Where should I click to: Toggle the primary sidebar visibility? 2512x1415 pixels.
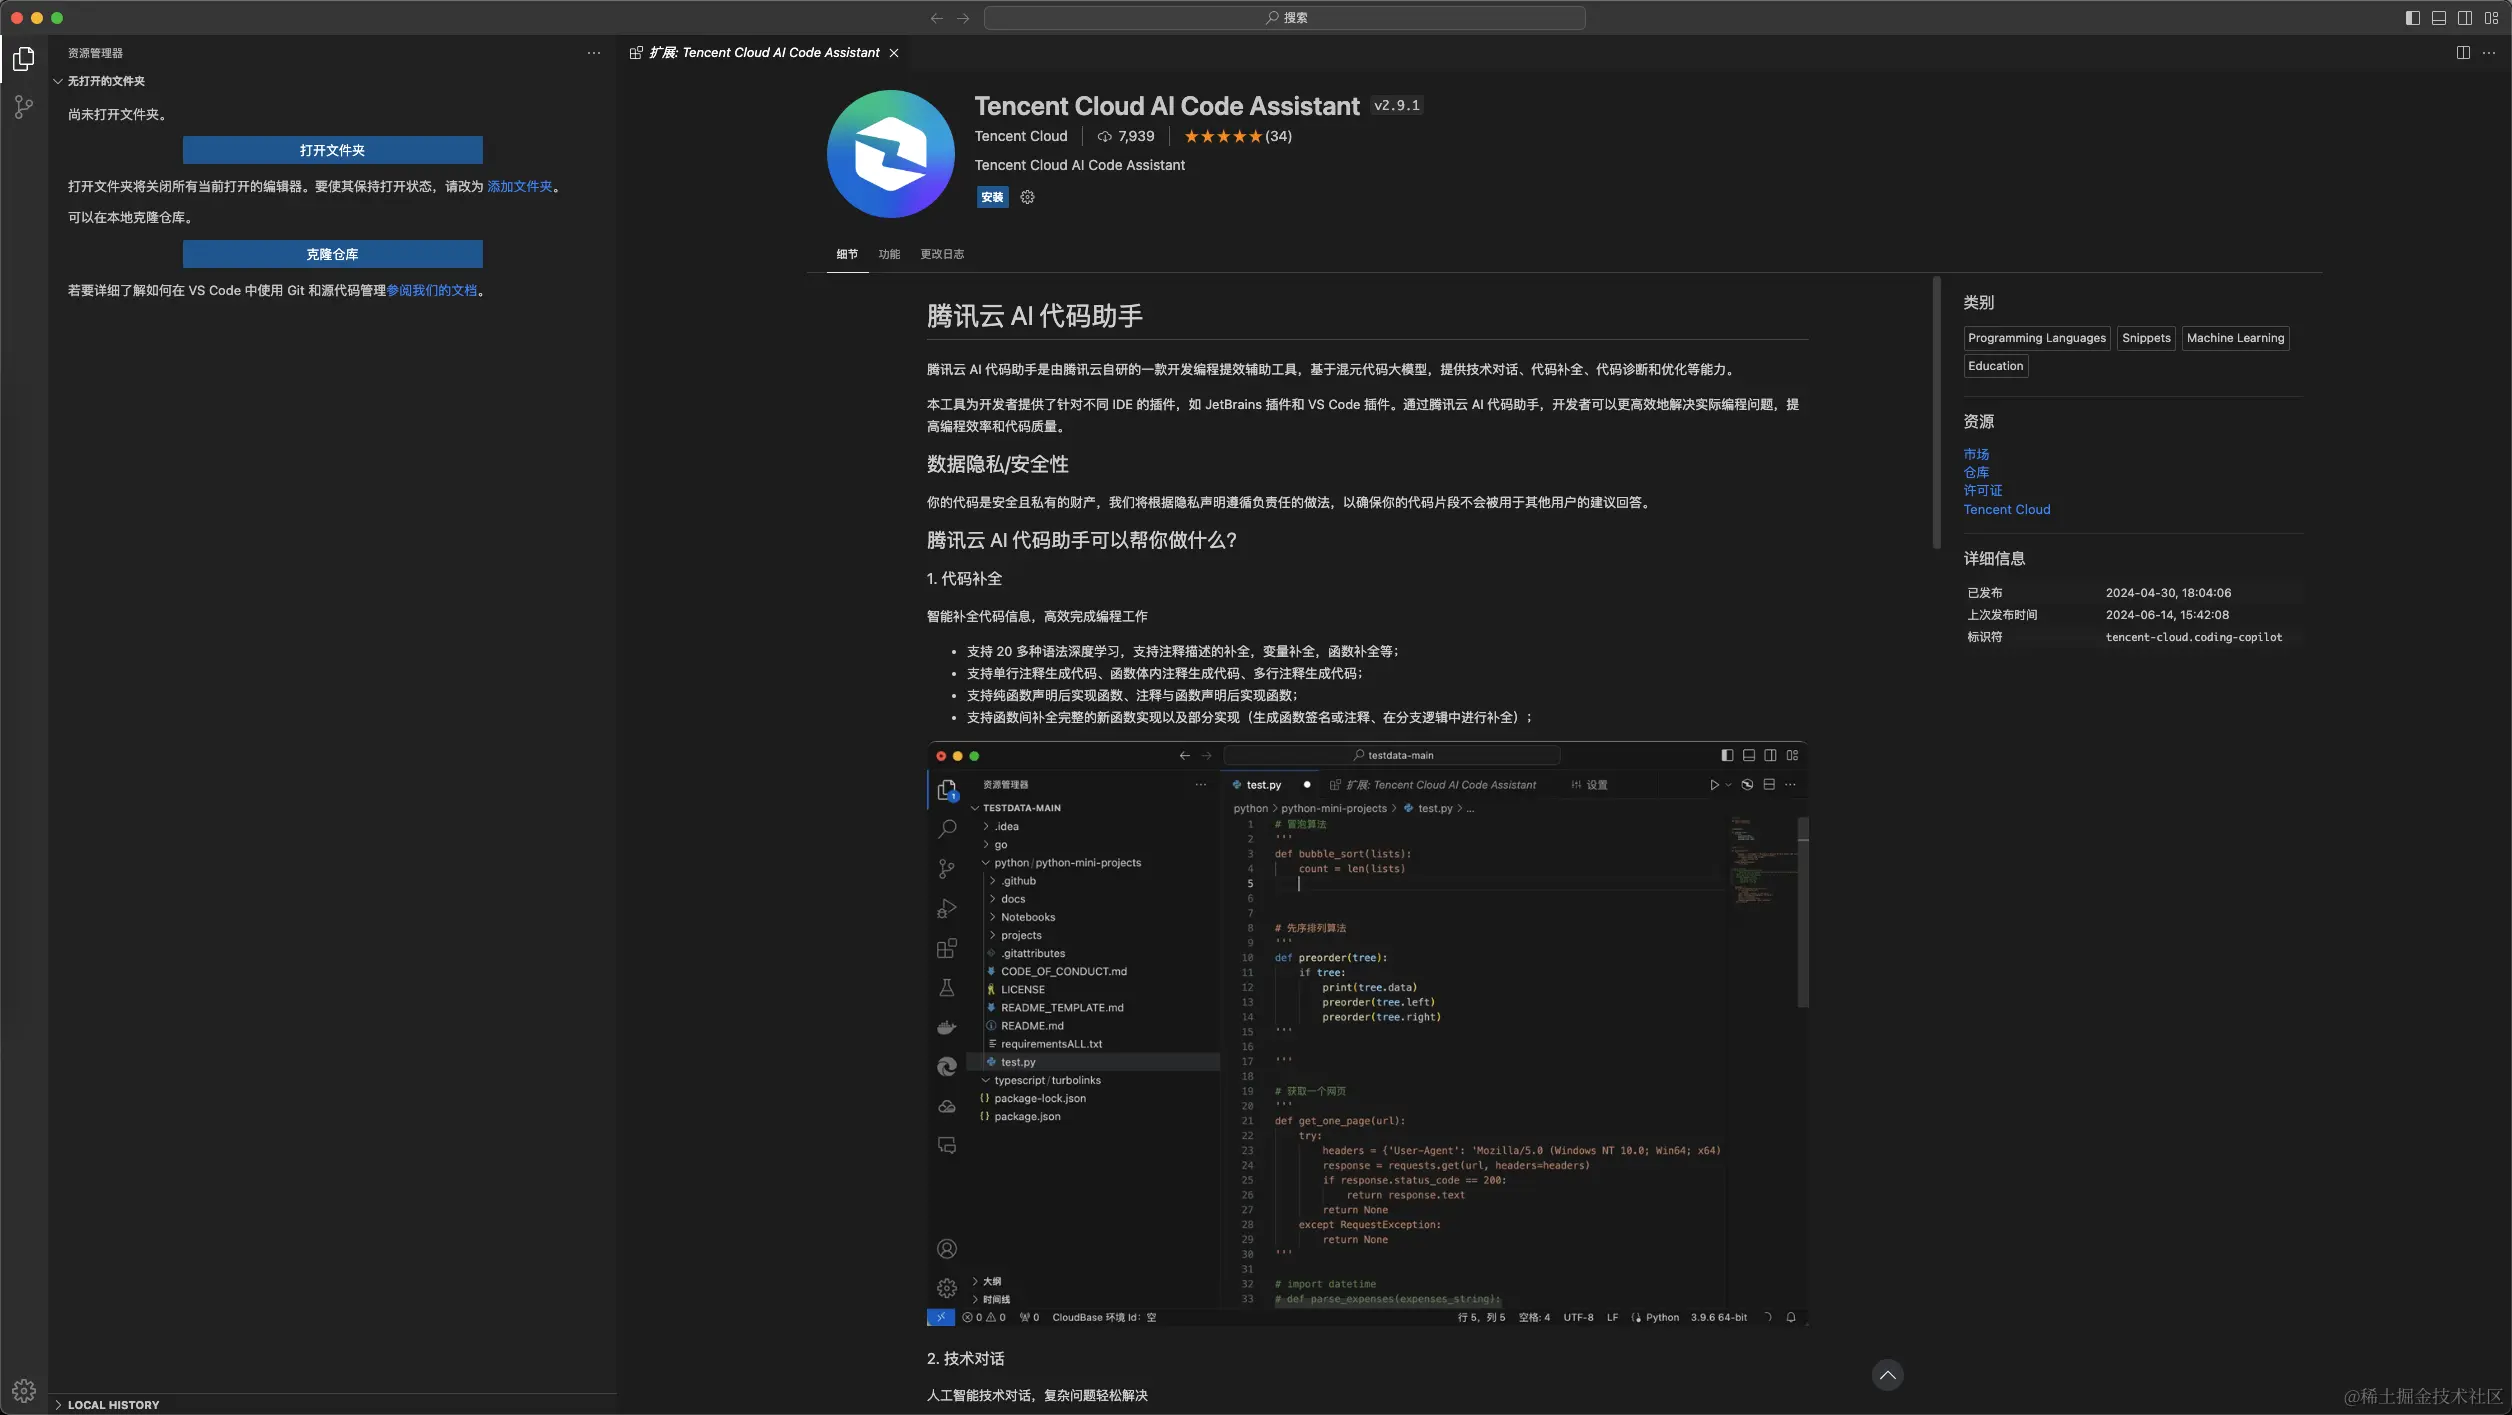pos(2412,17)
